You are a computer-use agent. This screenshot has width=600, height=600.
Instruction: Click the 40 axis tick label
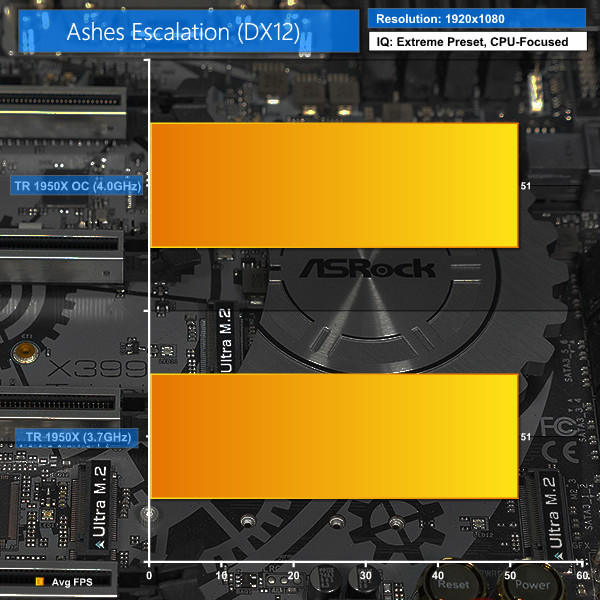438,575
